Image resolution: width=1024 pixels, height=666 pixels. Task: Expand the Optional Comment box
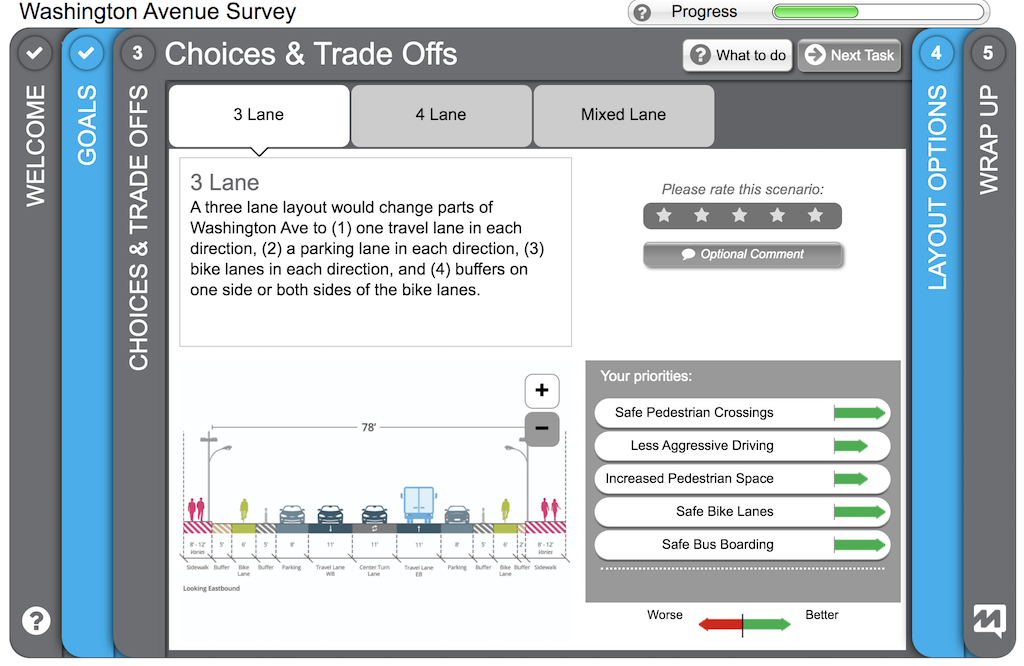click(743, 255)
